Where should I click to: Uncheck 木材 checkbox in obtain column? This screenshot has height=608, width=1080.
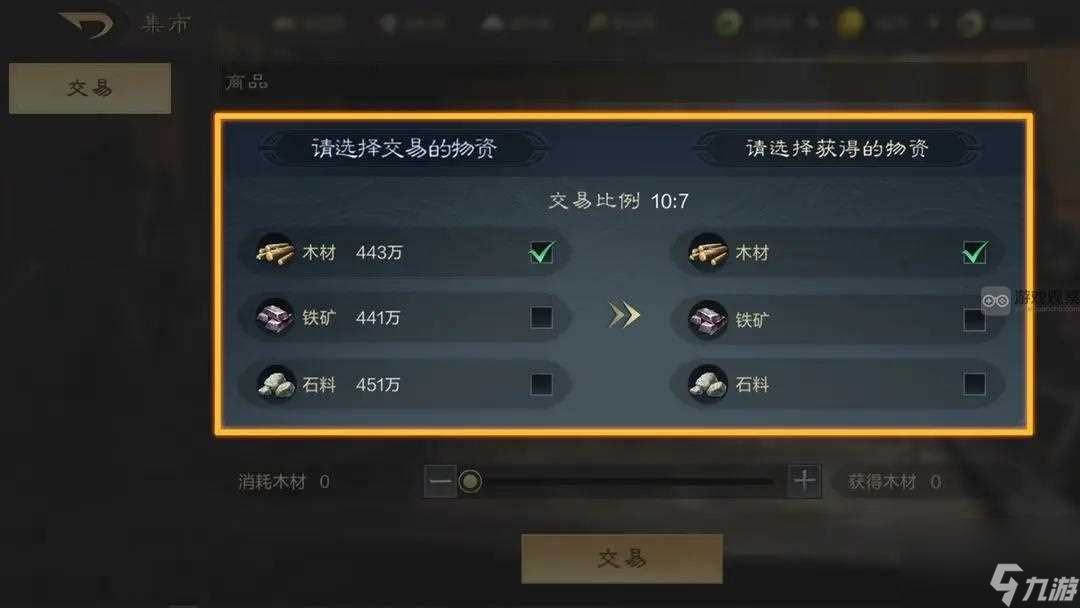point(975,252)
